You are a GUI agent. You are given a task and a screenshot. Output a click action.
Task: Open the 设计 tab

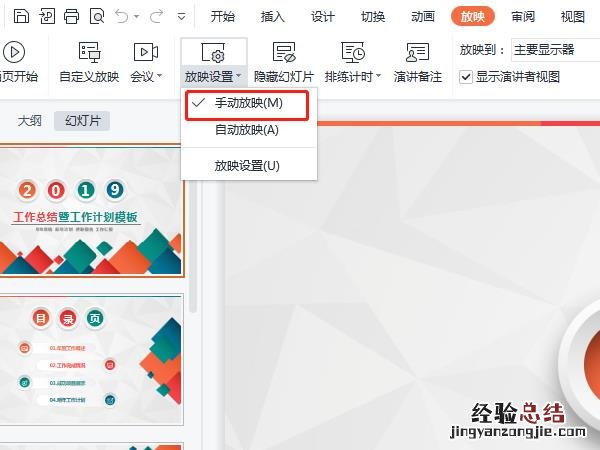[x=323, y=16]
